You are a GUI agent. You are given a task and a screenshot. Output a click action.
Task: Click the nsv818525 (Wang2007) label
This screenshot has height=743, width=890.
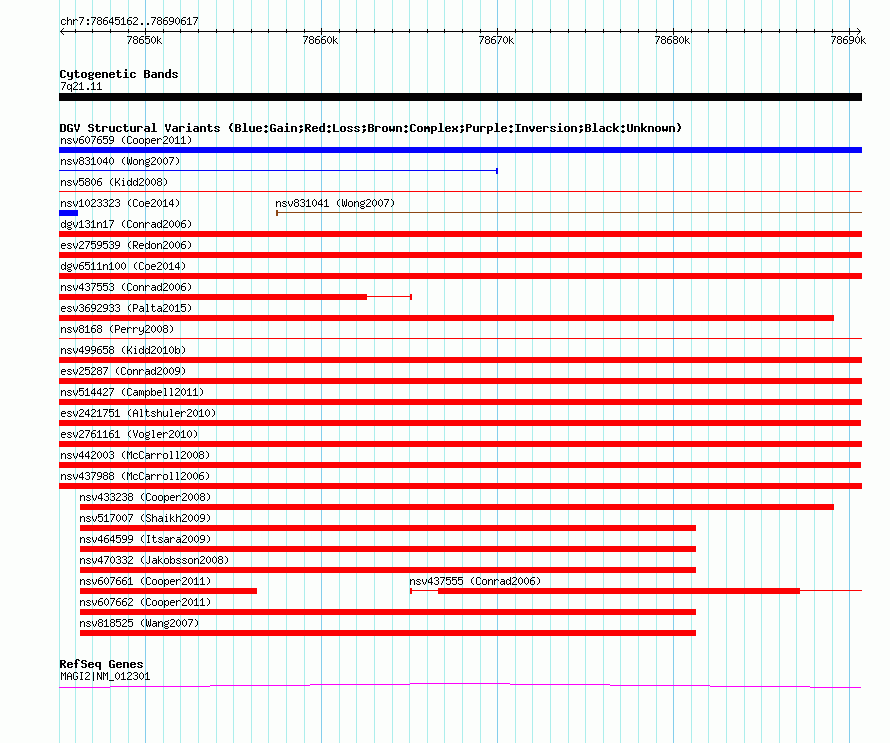(140, 623)
